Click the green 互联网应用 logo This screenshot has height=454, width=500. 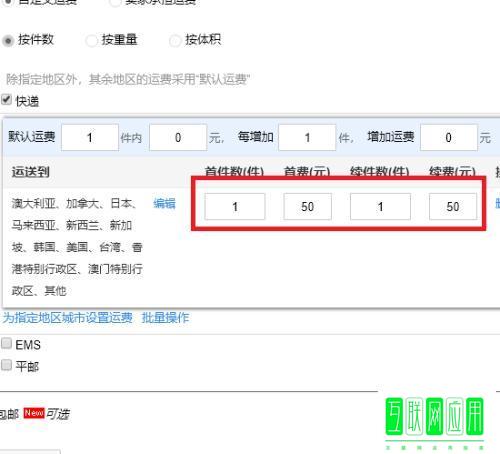coord(435,420)
